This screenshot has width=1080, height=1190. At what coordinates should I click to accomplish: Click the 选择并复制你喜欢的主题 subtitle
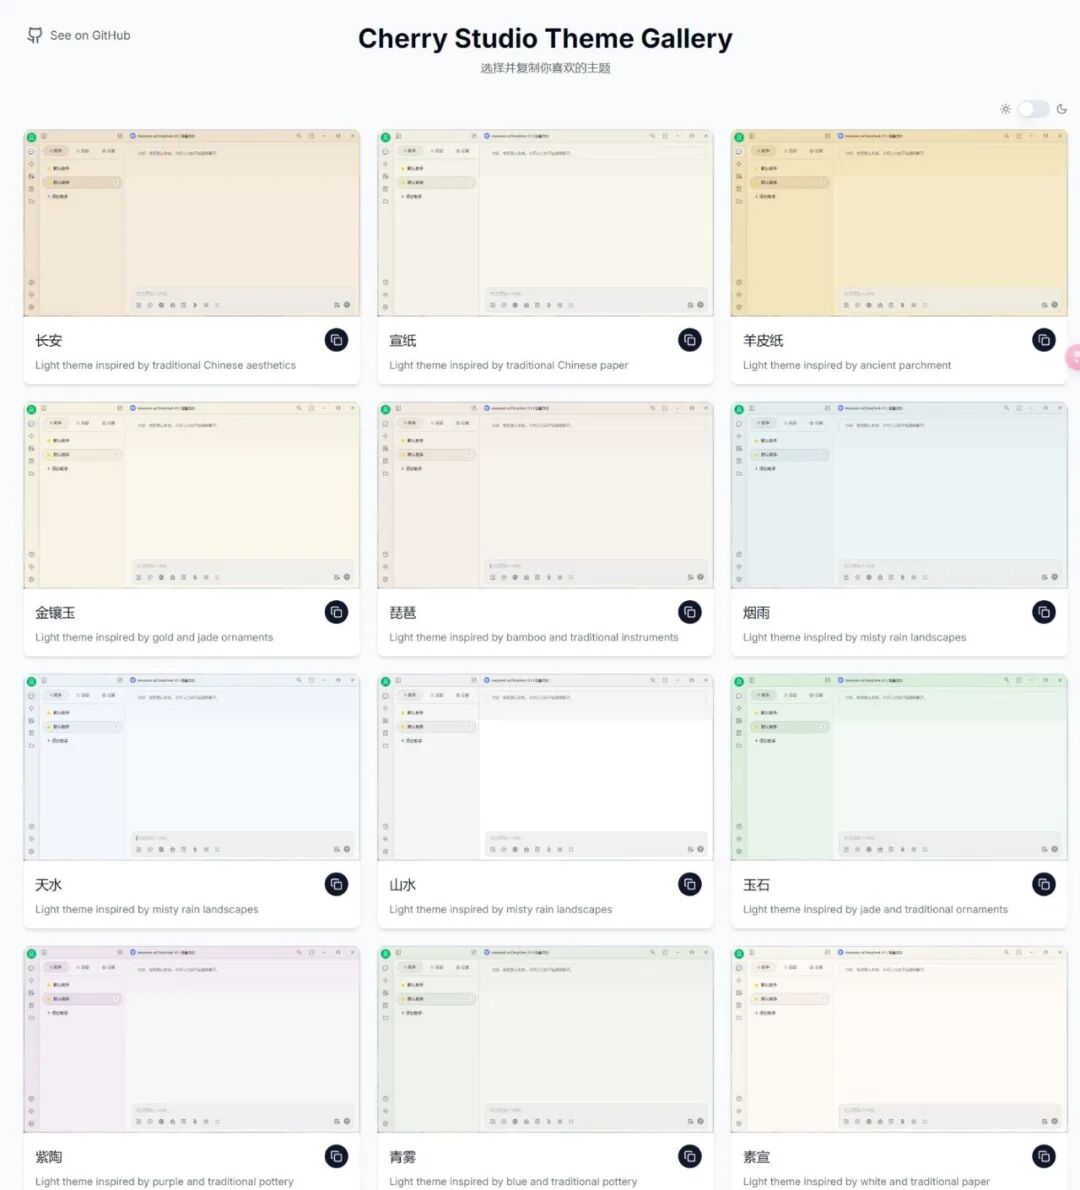(546, 68)
